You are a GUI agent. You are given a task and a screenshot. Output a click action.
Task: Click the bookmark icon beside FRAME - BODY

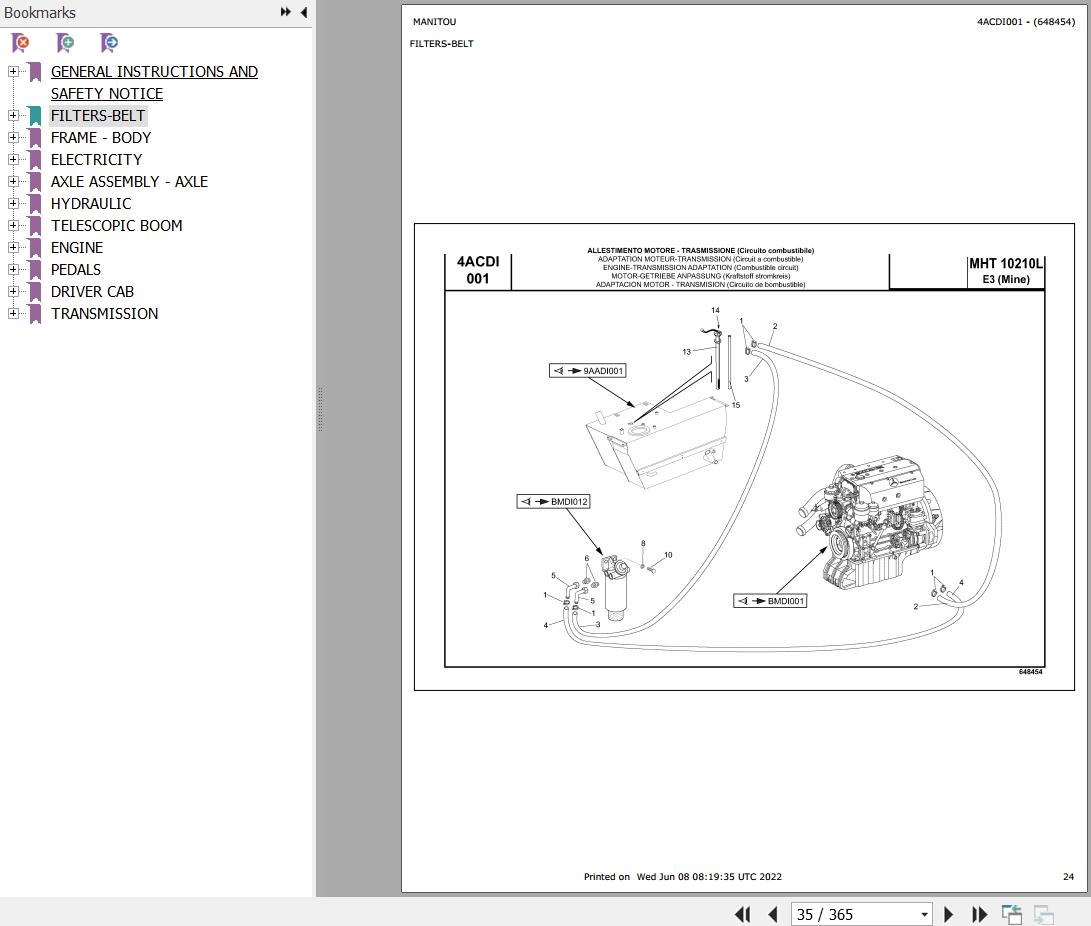pos(35,138)
